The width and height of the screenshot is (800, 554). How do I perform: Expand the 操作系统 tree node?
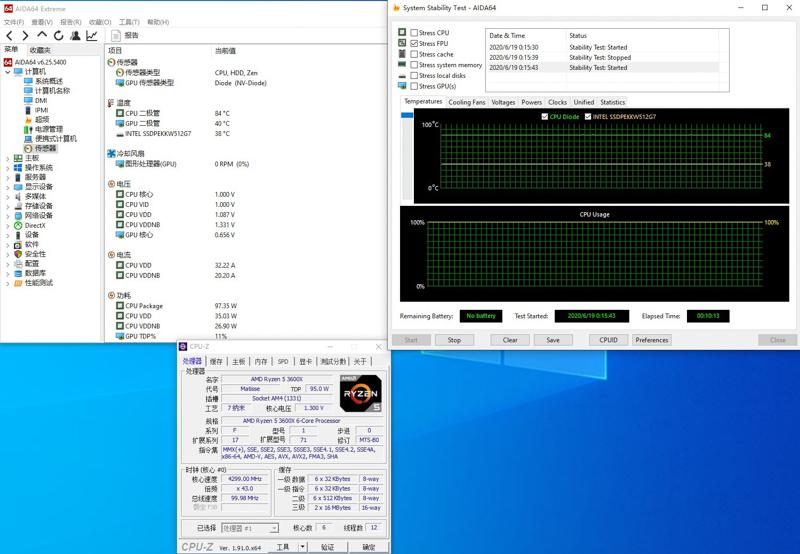point(8,168)
